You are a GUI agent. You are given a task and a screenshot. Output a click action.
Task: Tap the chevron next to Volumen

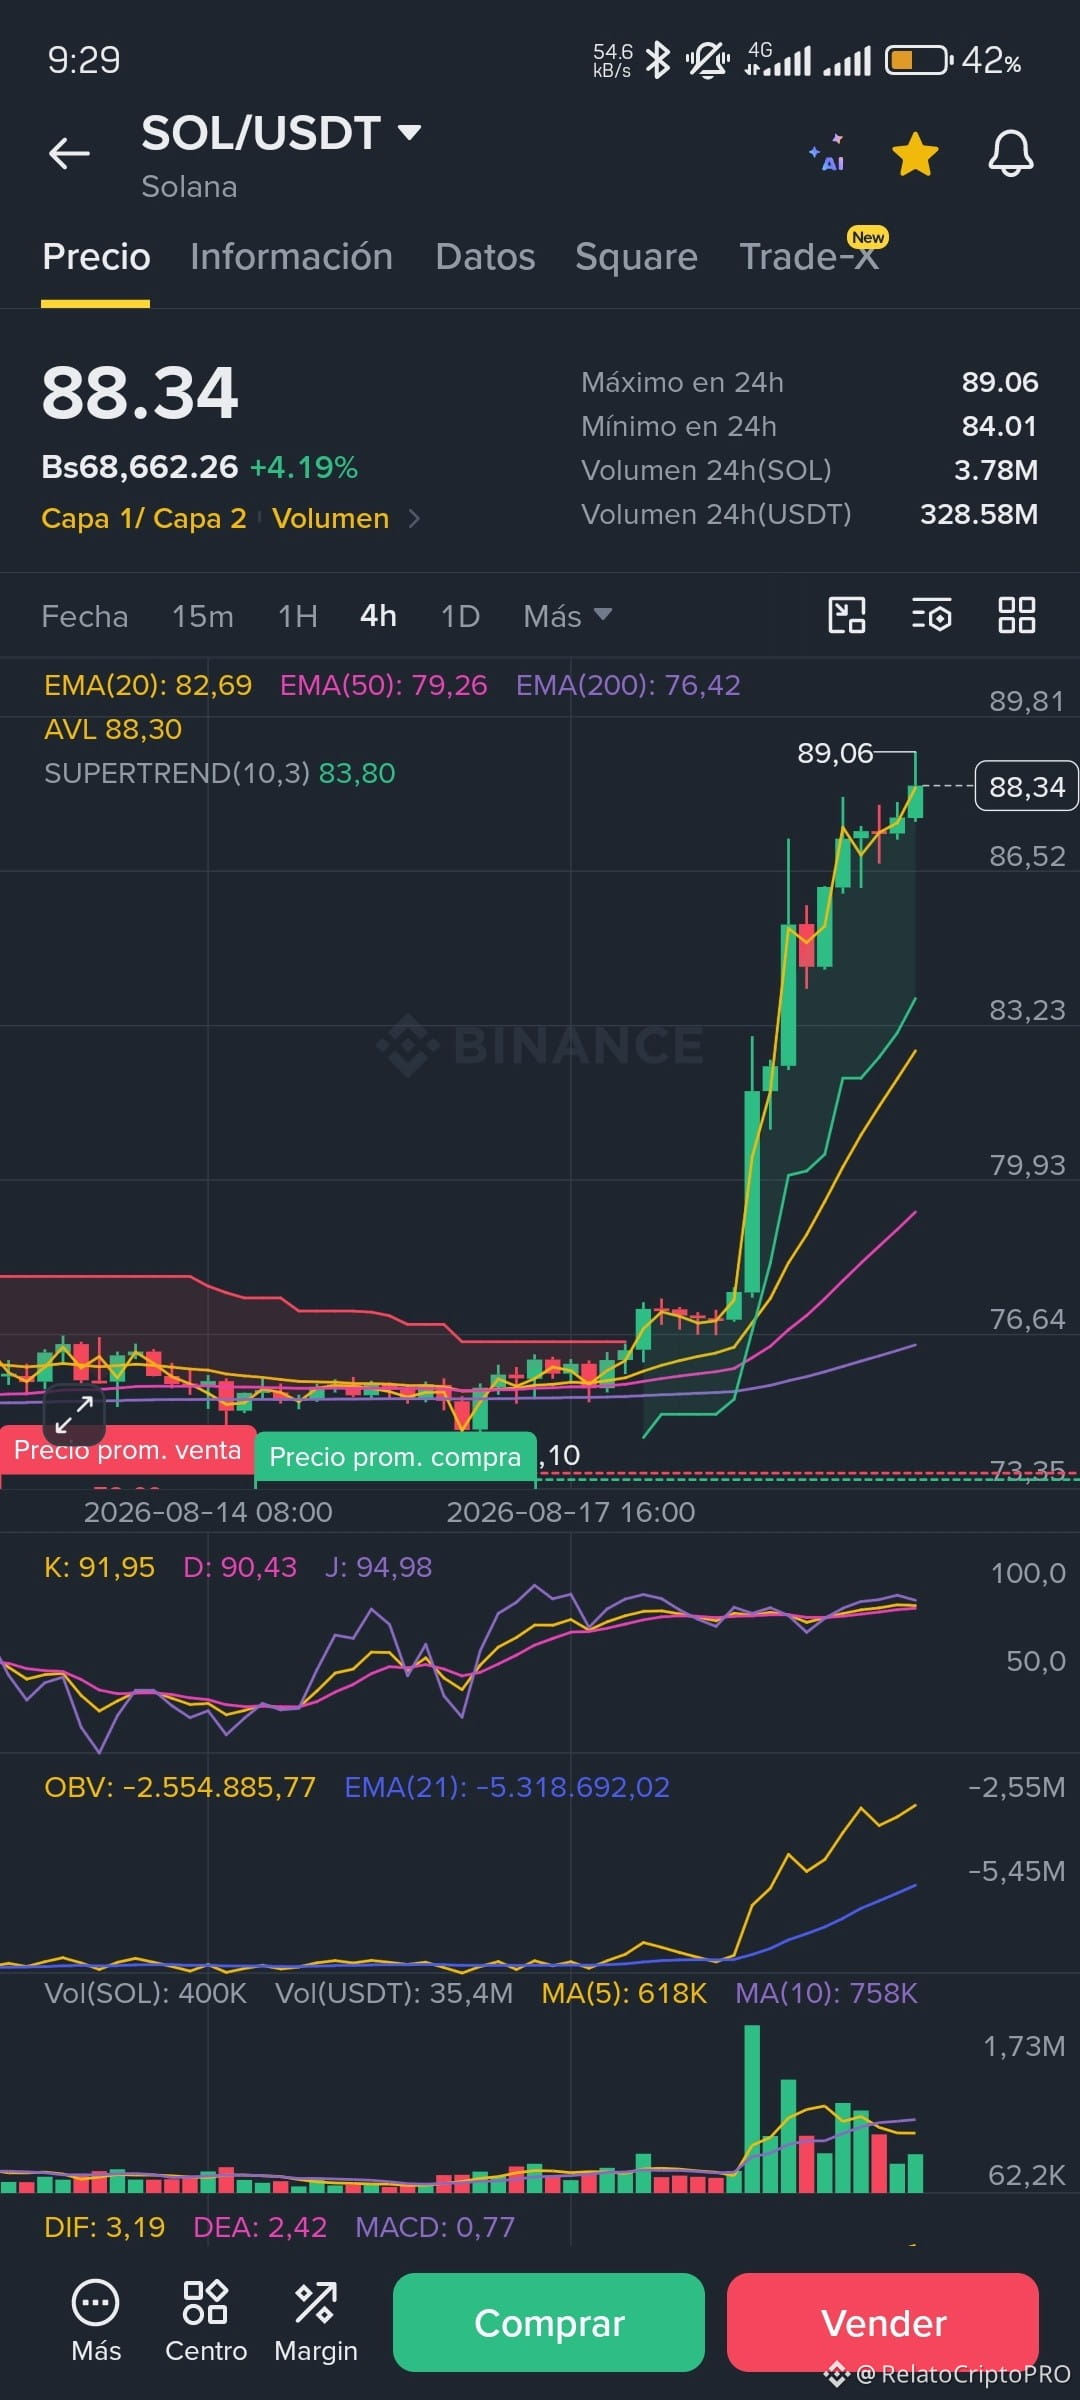(x=414, y=518)
